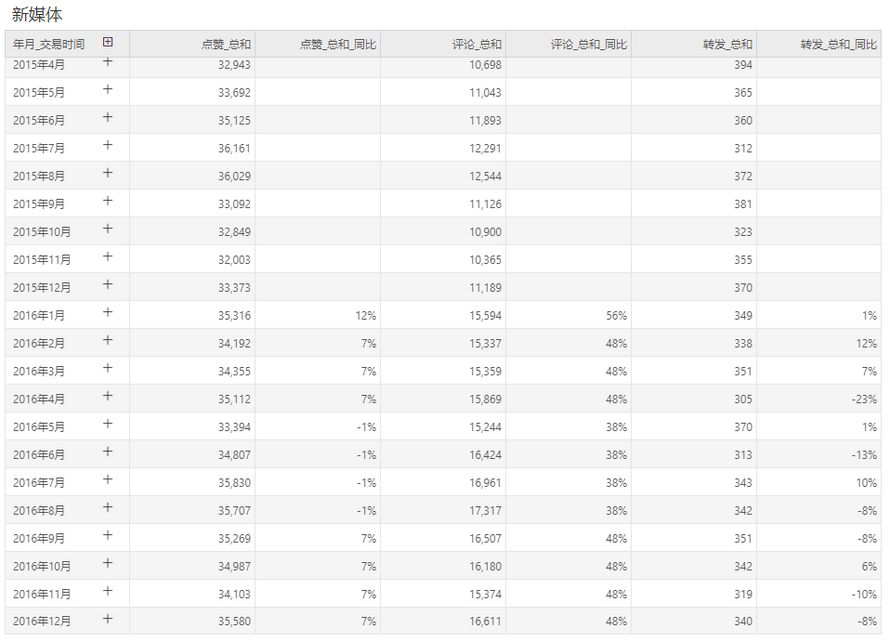Select cell value 17,317 in 评论_总和
Screen dimensions: 890x642
point(485,510)
